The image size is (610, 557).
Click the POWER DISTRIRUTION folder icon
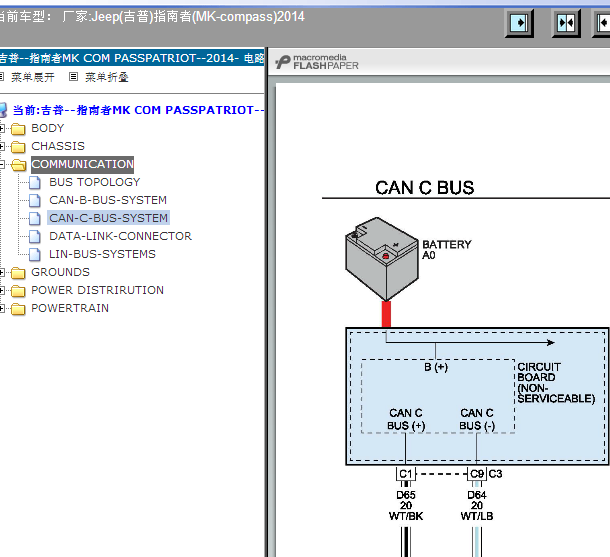[18, 290]
